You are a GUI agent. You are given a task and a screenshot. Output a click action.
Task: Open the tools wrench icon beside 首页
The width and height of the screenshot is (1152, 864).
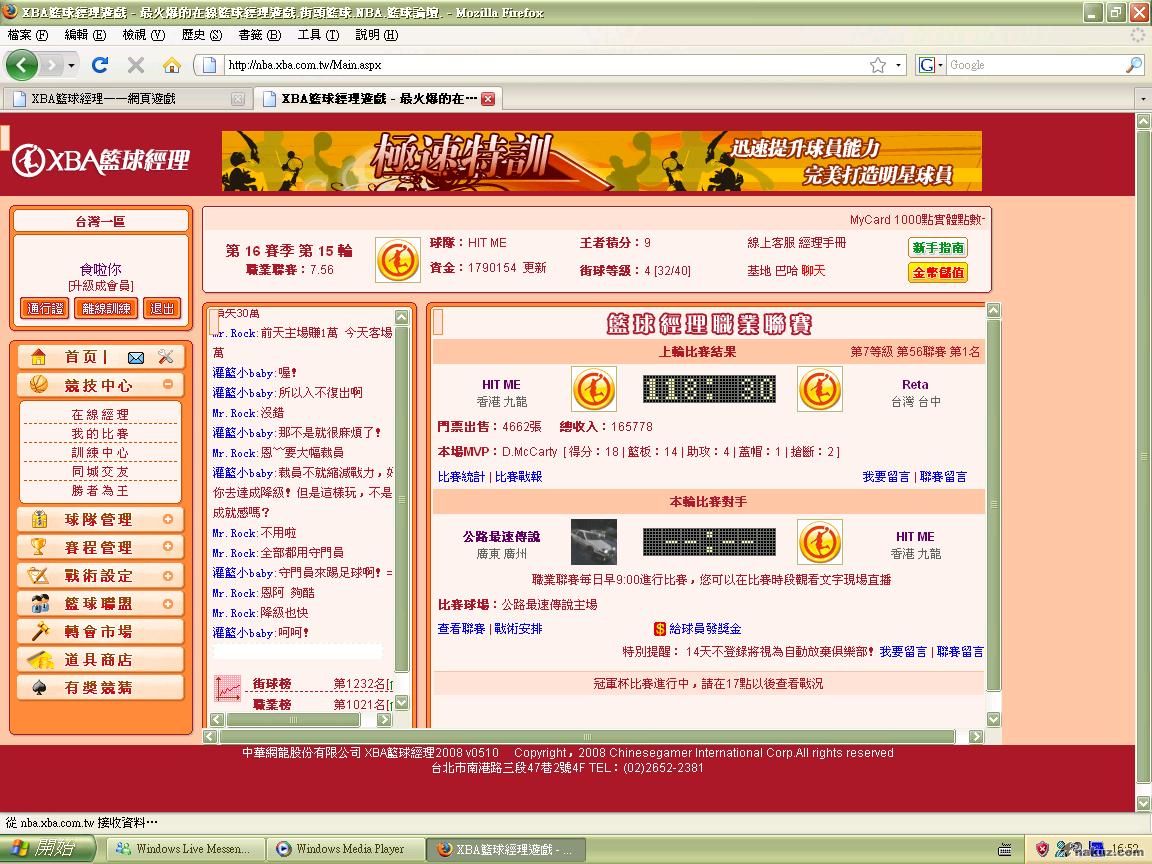(x=166, y=357)
